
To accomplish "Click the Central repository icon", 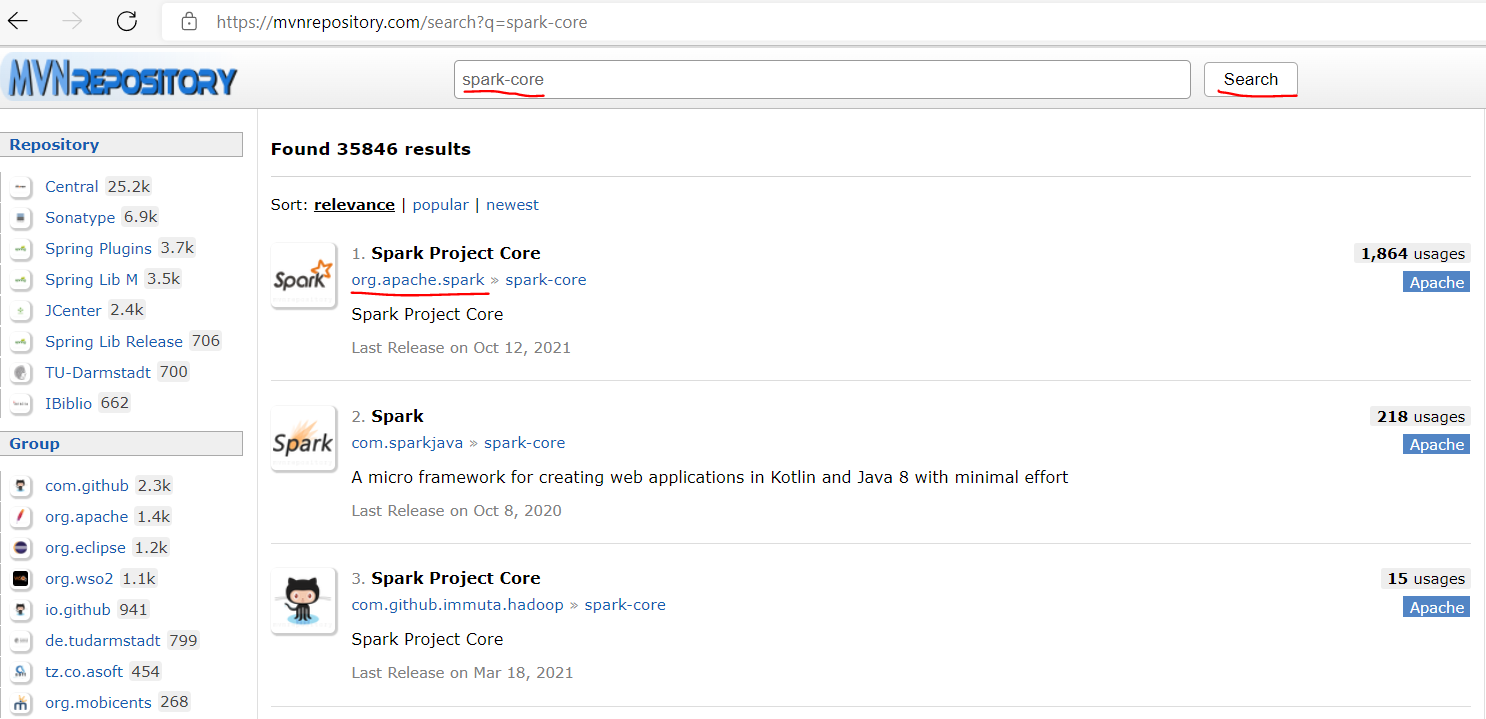I will coord(21,187).
